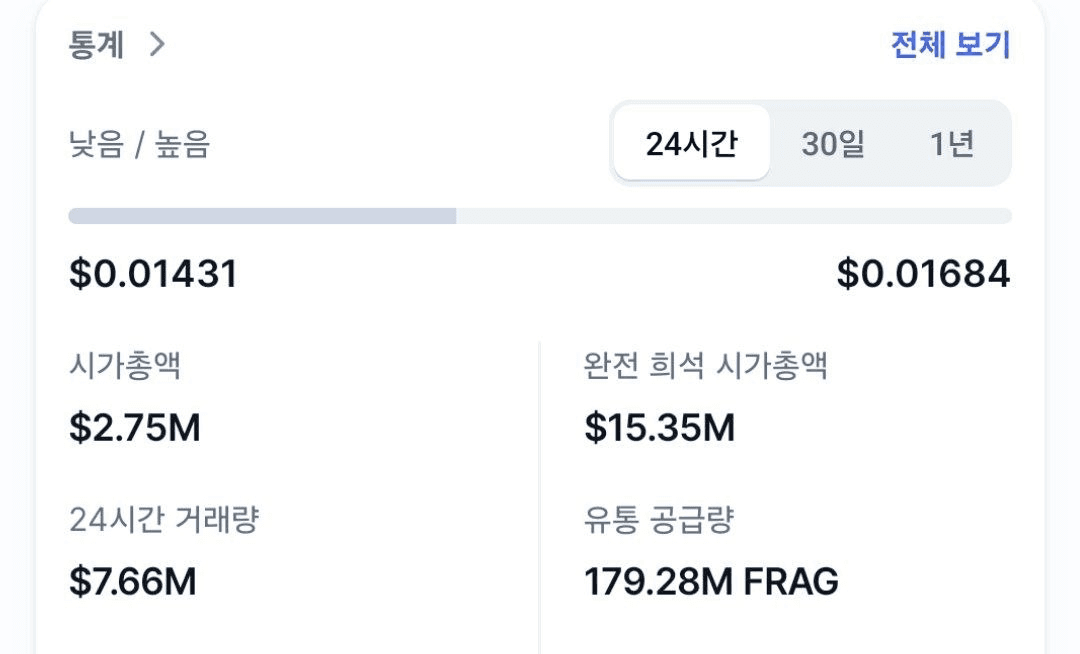Select the $15.35M fully diluted value
Image resolution: width=1080 pixels, height=654 pixels.
(x=660, y=427)
